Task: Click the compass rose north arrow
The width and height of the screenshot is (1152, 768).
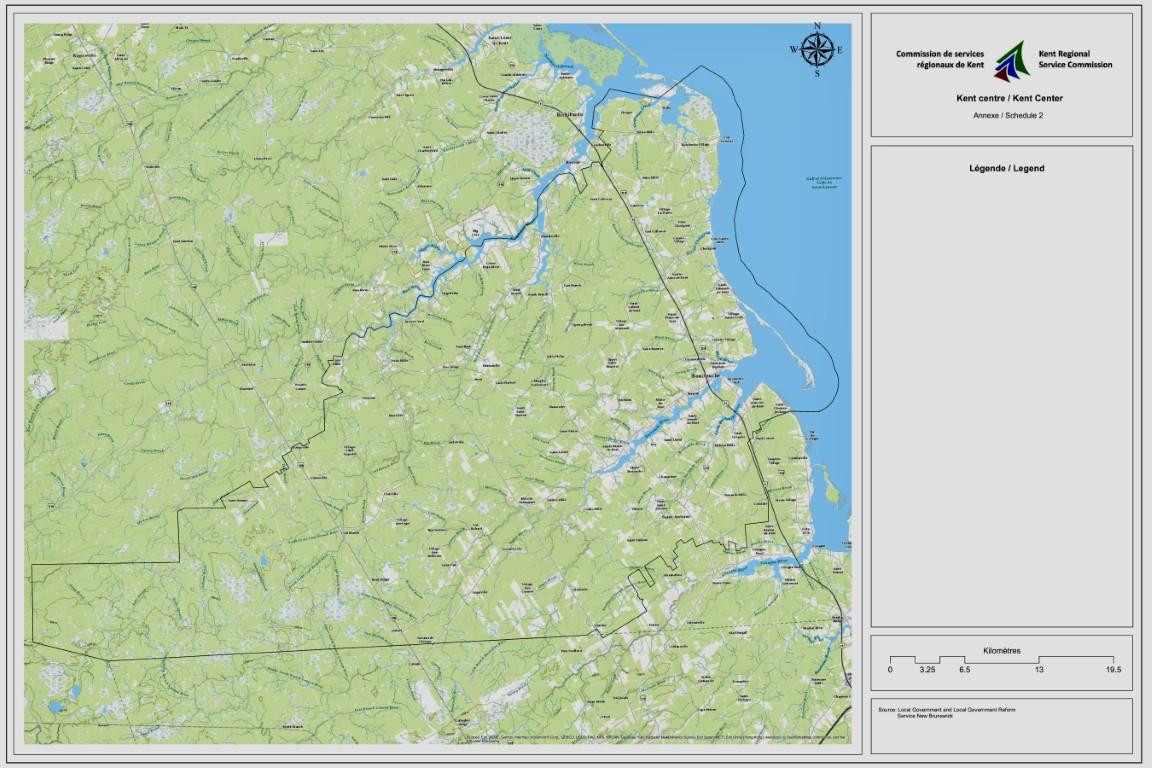Action: tap(818, 27)
